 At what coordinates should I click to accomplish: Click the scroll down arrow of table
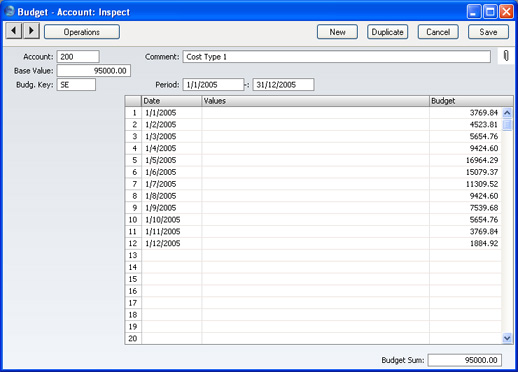[507, 338]
